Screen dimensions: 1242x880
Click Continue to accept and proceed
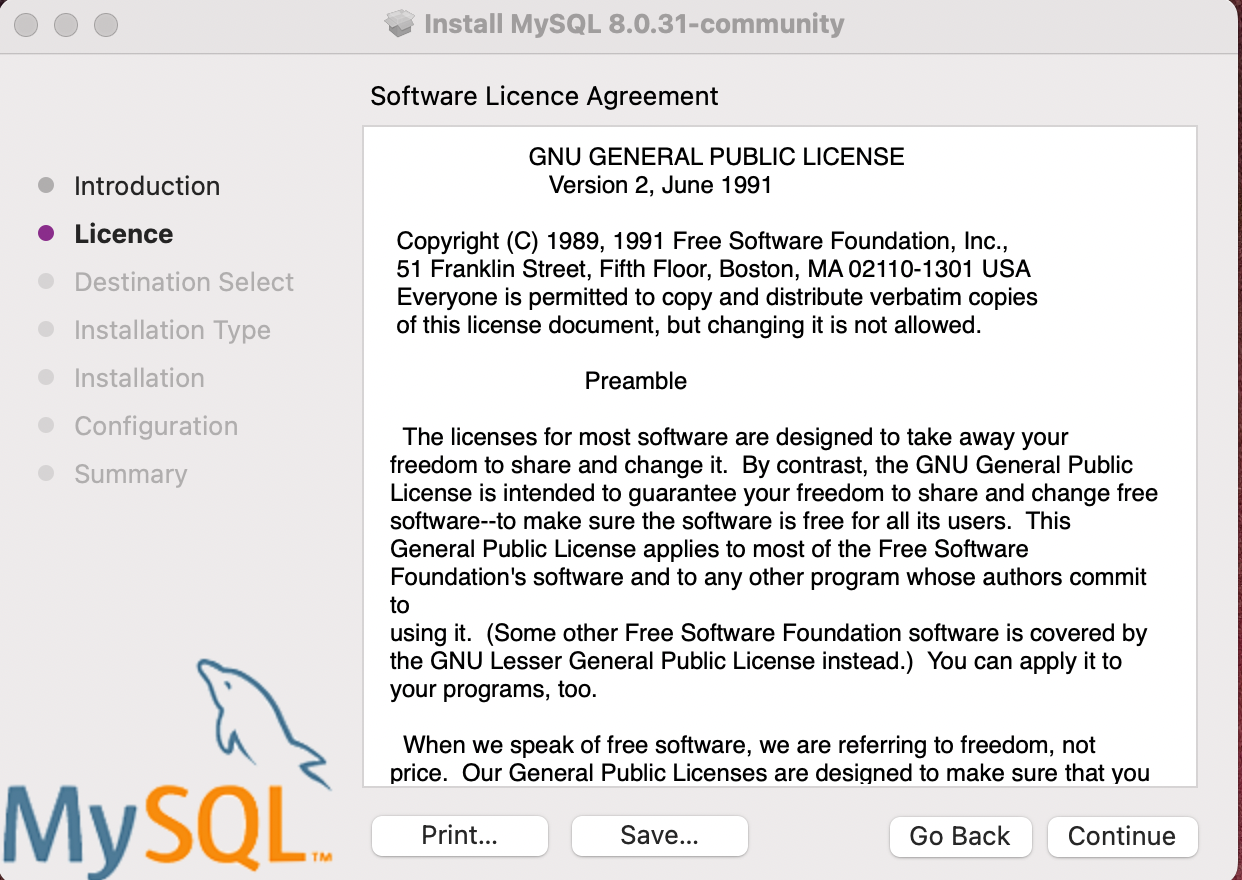[1122, 836]
